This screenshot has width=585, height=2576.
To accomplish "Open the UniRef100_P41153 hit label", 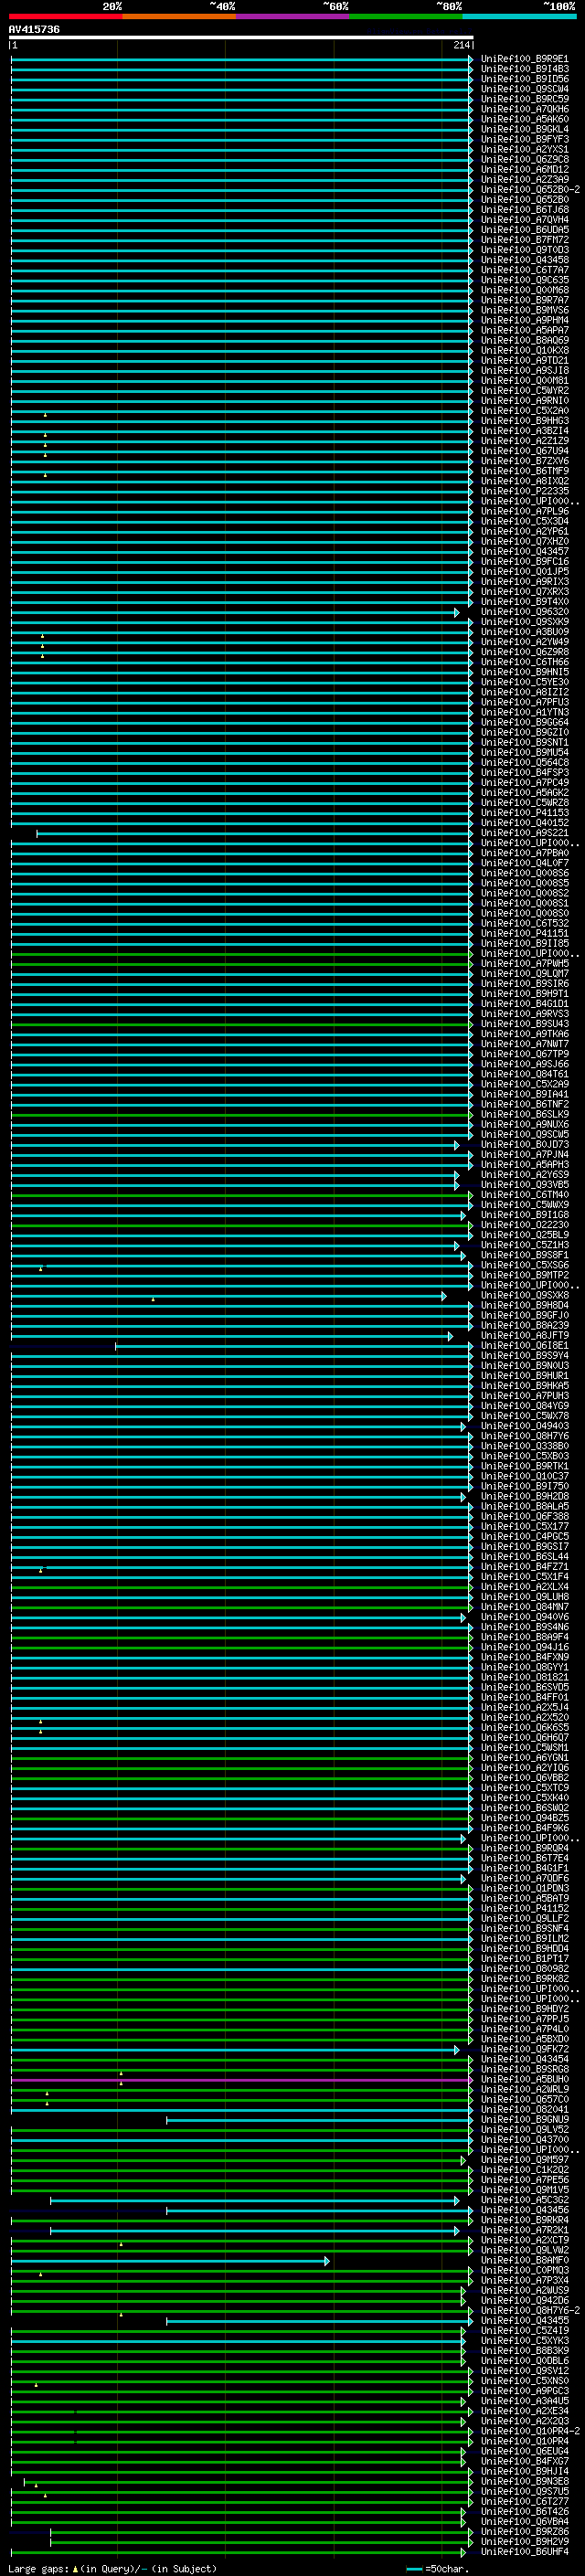I will tap(524, 813).
